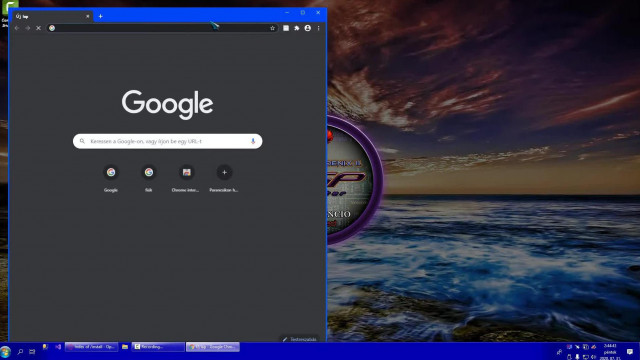Open Task View on the taskbar

coord(32,351)
